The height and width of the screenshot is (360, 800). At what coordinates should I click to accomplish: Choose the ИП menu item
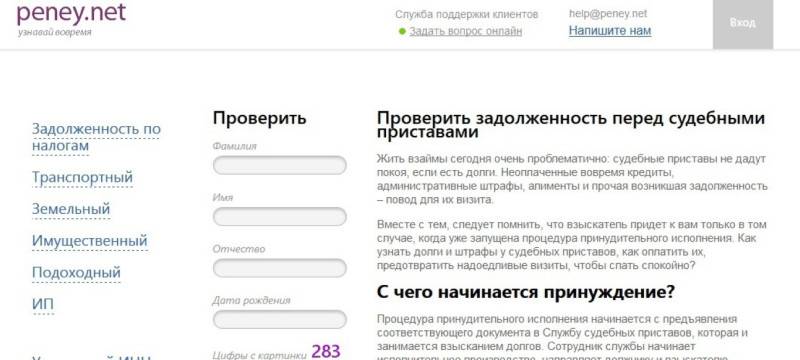coord(43,304)
